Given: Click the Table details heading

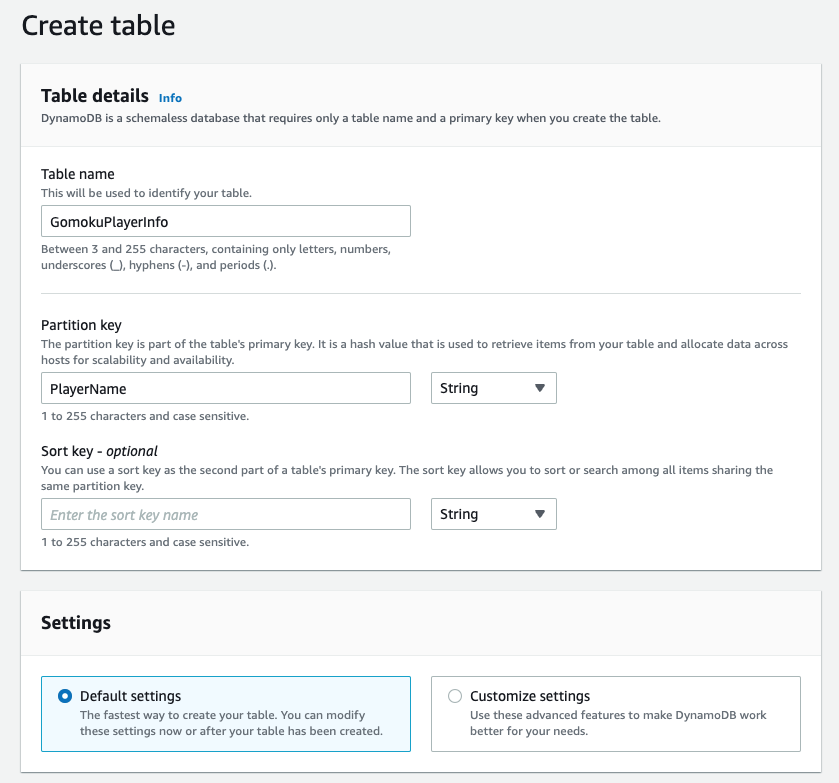Looking at the screenshot, I should [x=95, y=96].
